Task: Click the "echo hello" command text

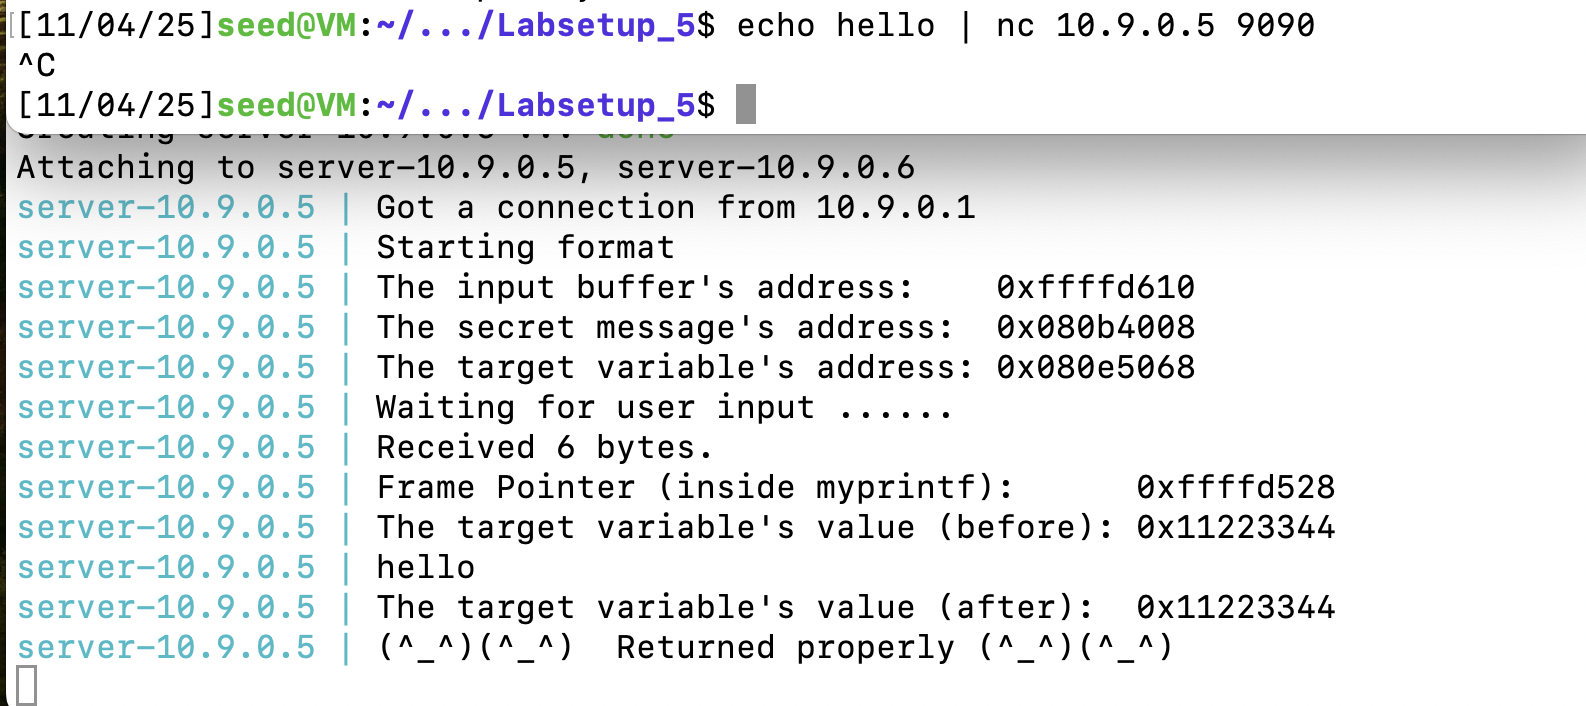Action: [x=835, y=25]
